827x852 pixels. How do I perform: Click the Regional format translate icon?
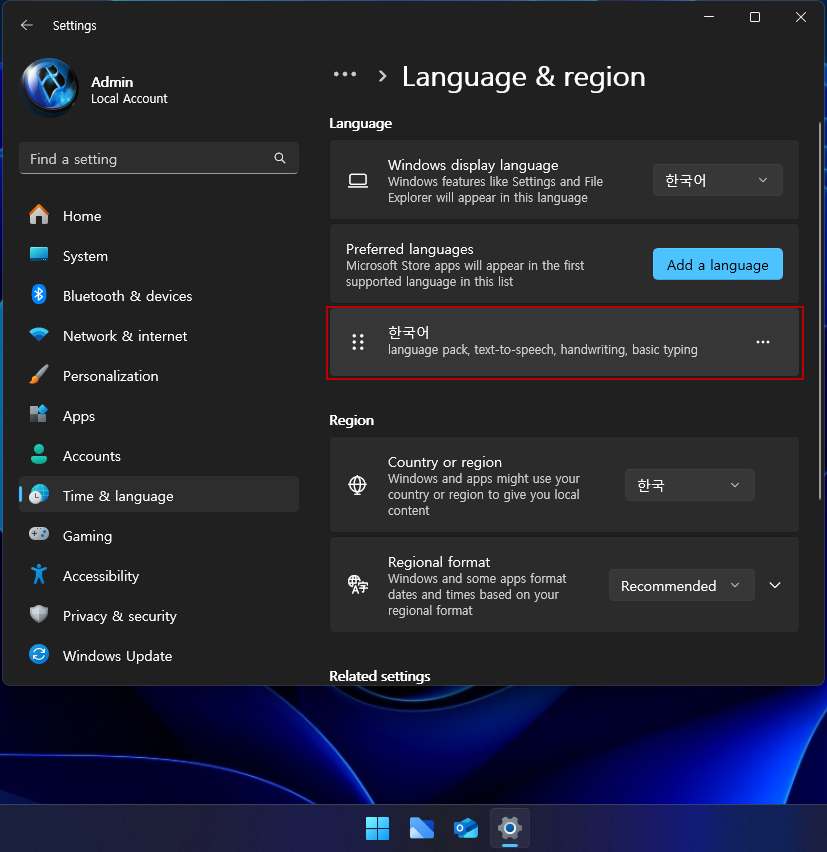pyautogui.click(x=358, y=585)
